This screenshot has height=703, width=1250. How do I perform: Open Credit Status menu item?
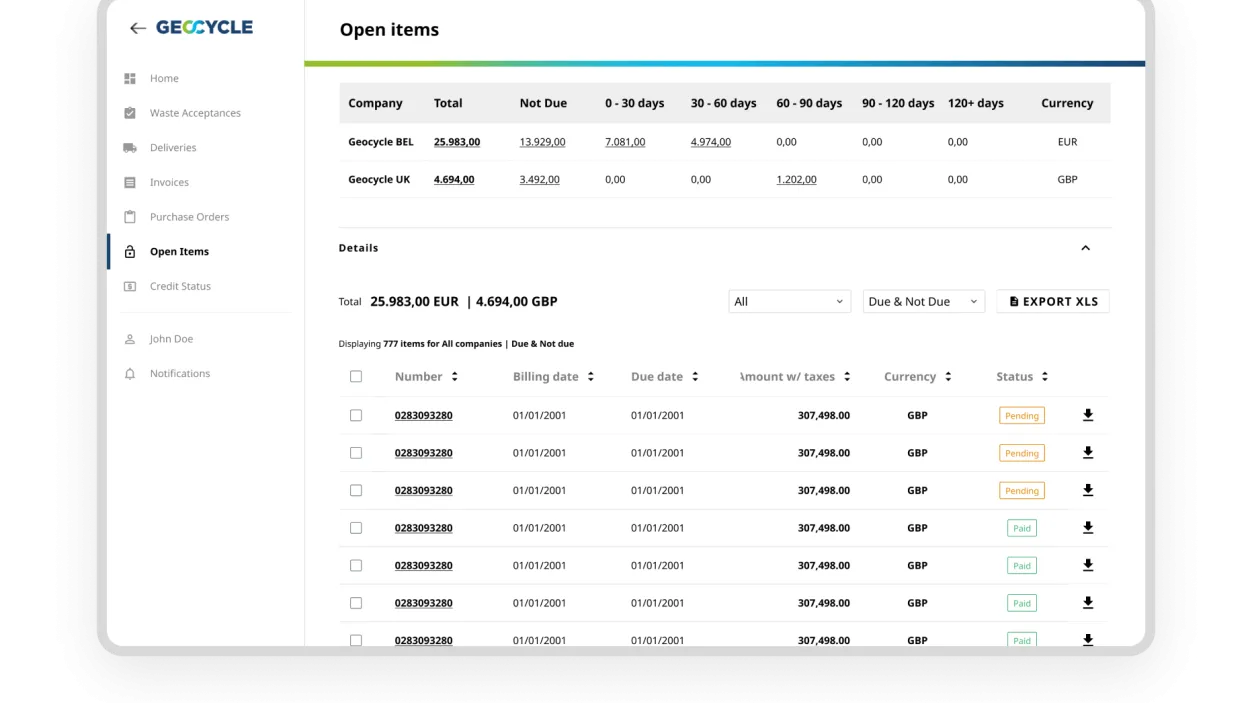click(180, 286)
